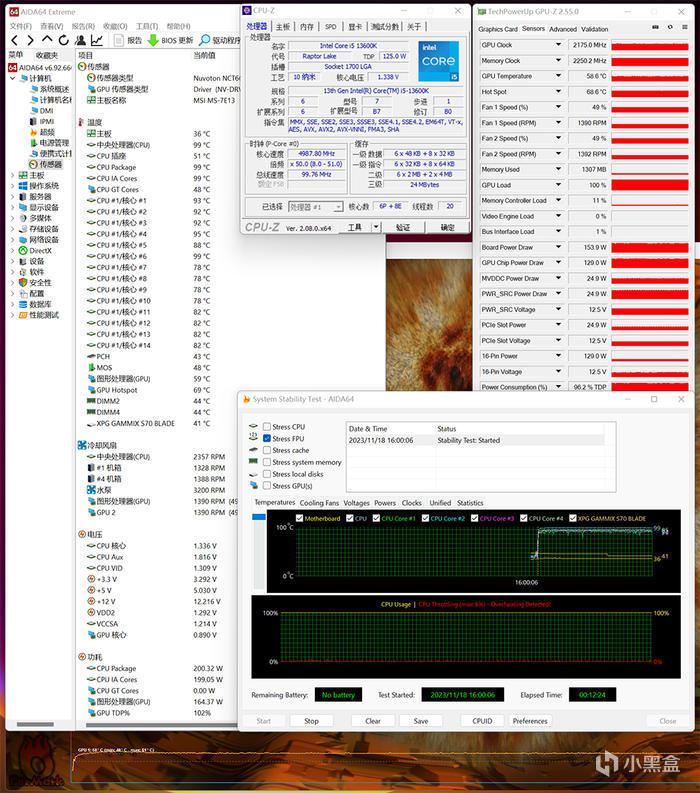The width and height of the screenshot is (700, 793).
Task: Click CPU-Z validate button
Action: (403, 227)
